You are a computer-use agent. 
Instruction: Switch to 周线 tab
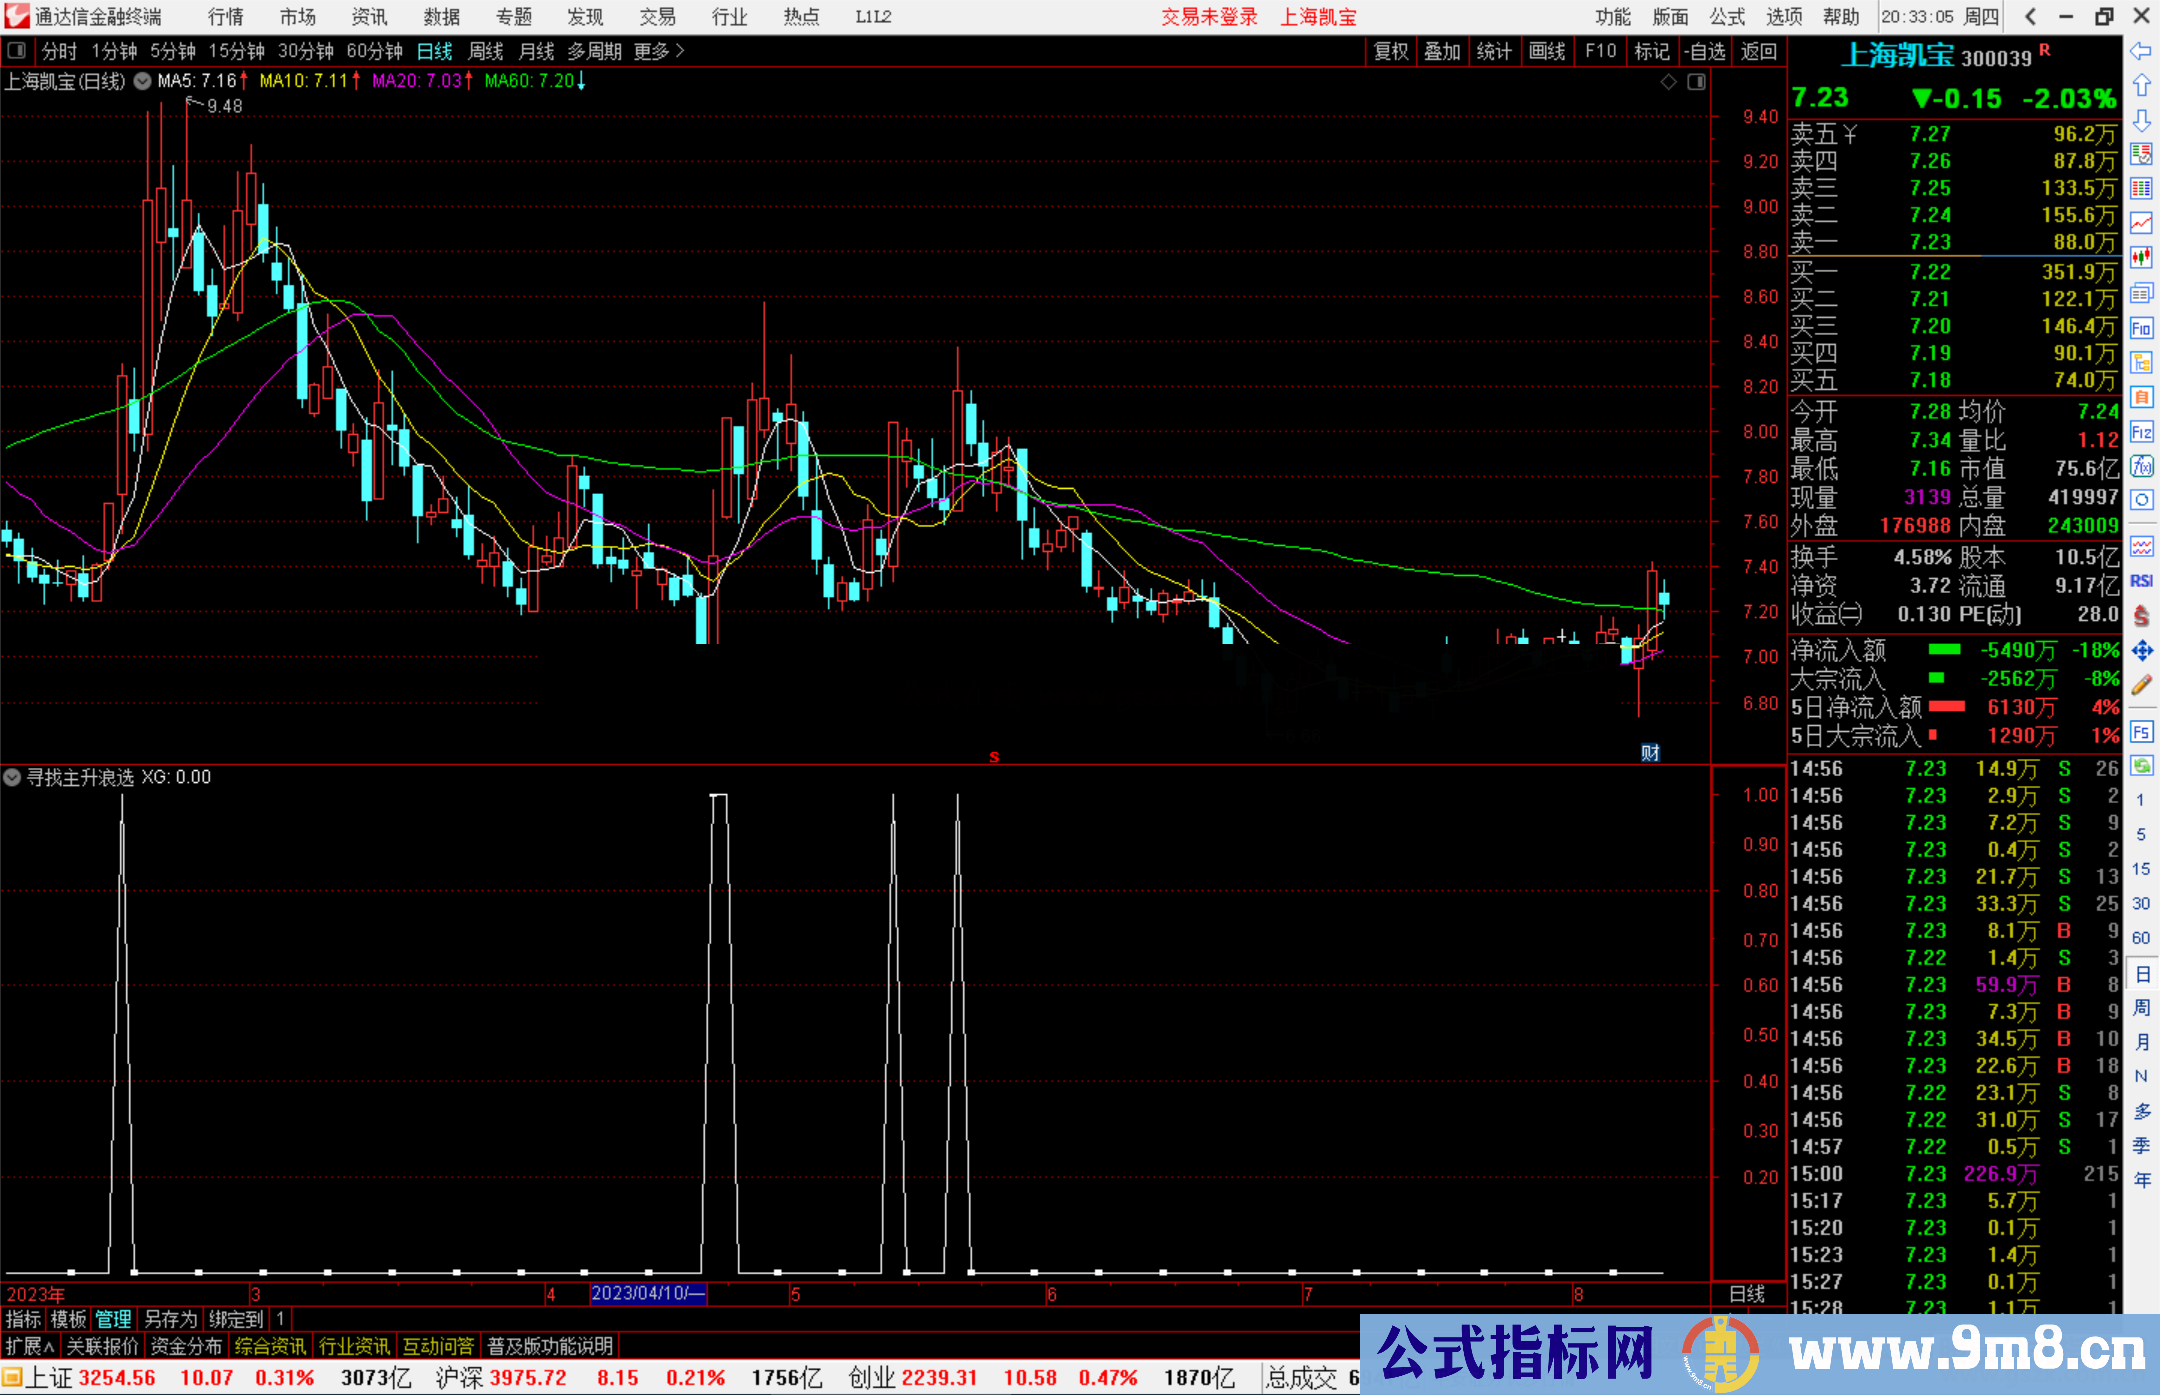tap(486, 51)
